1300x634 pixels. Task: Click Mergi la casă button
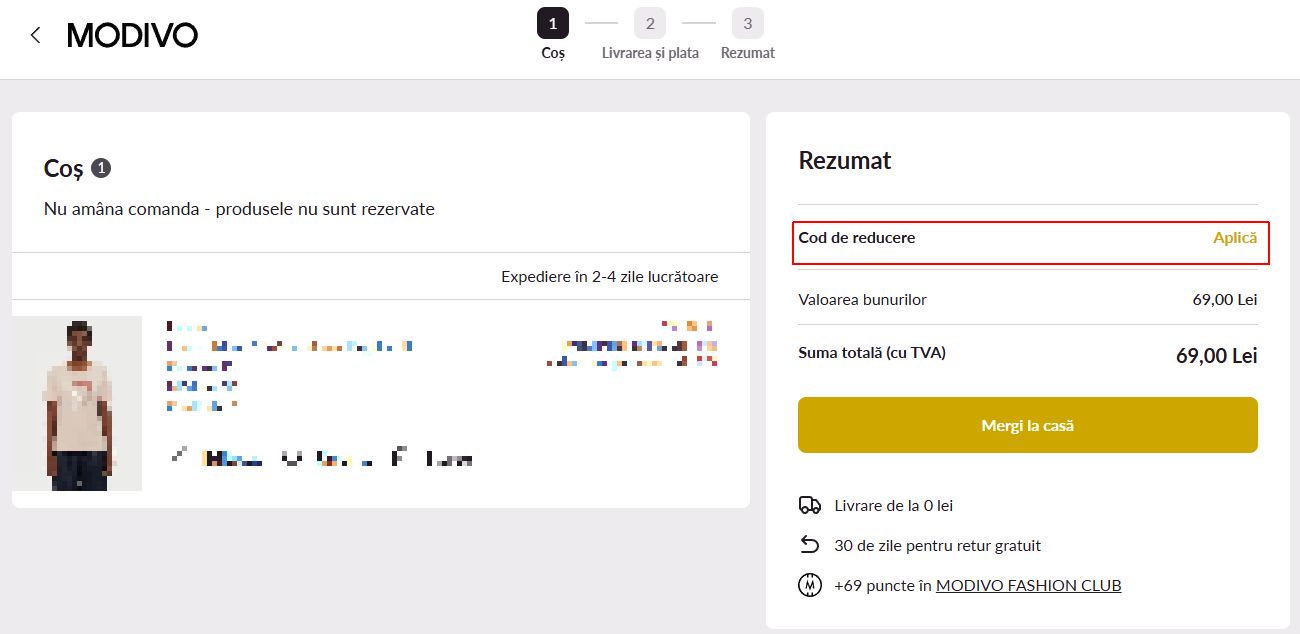pyautogui.click(x=1027, y=425)
